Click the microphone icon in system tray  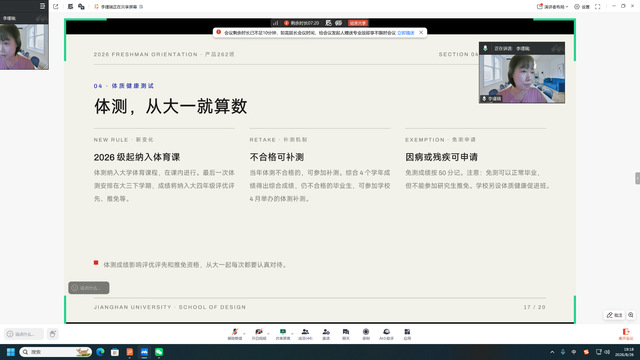click(x=563, y=352)
